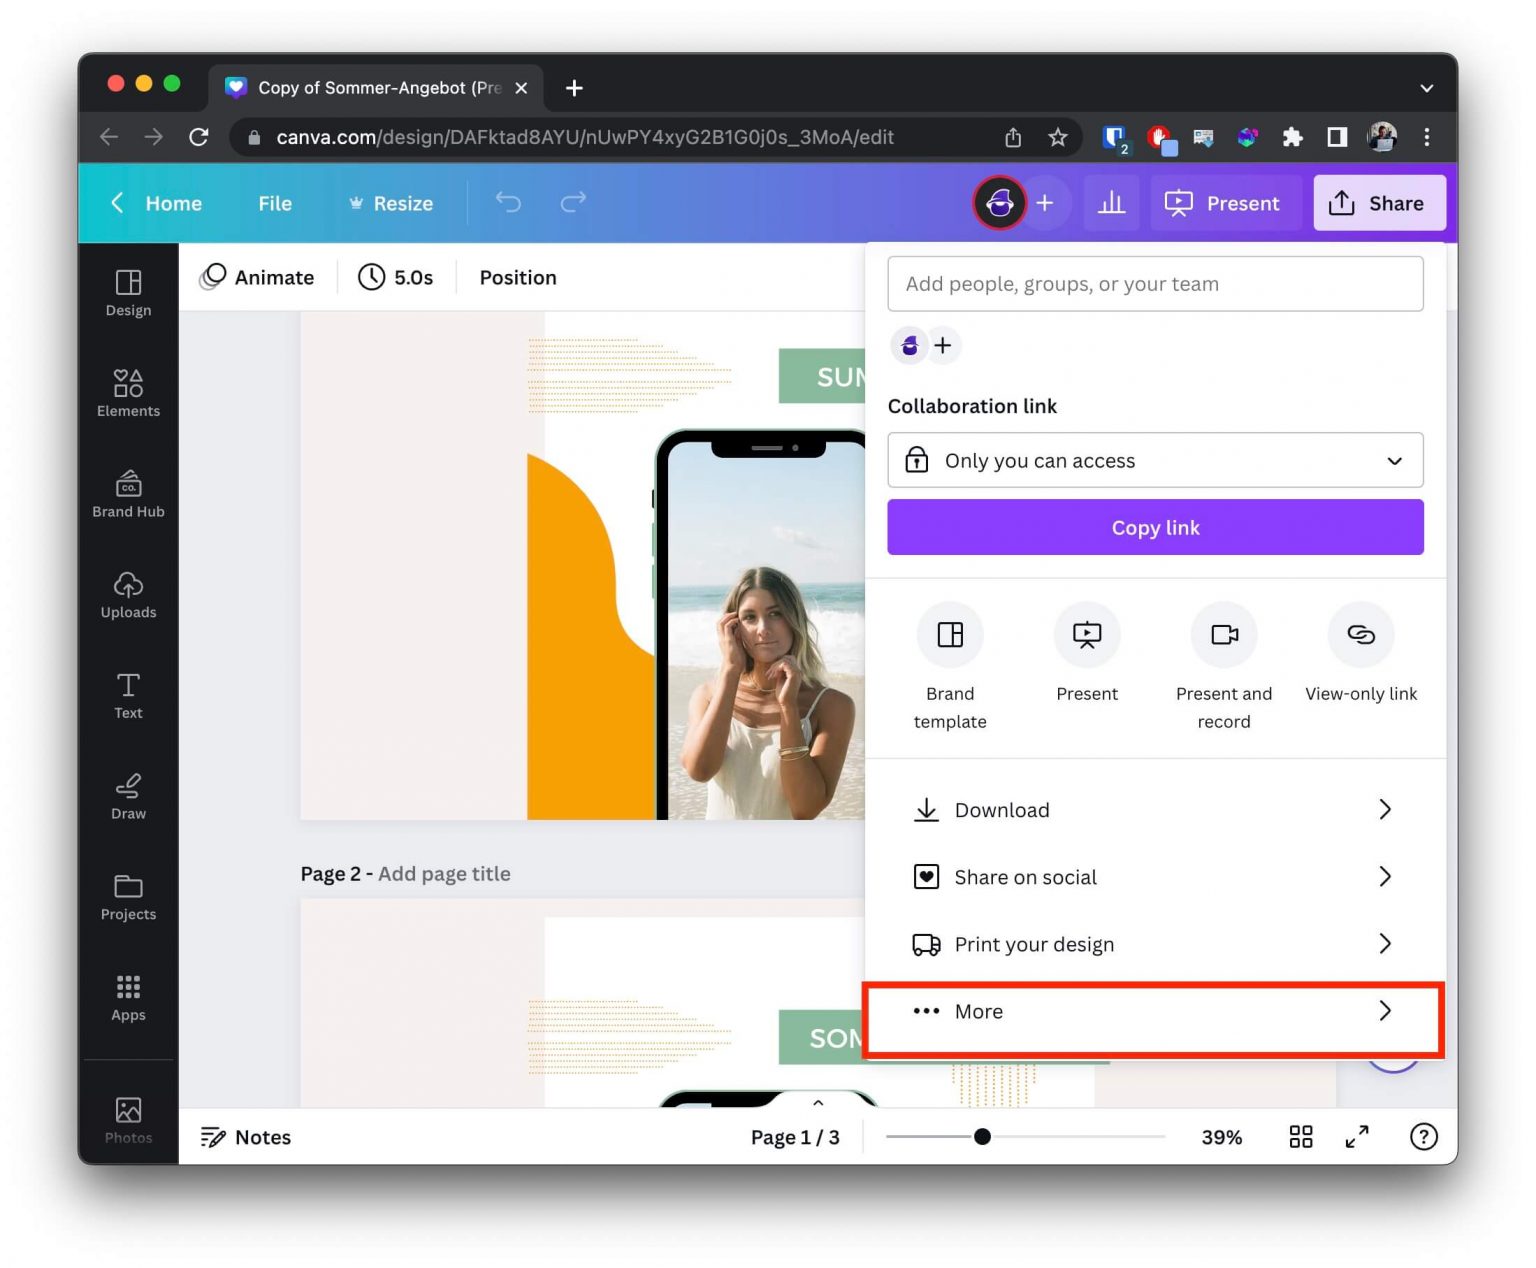Close the Canva browser tab
Image resolution: width=1536 pixels, height=1268 pixels.
click(521, 88)
